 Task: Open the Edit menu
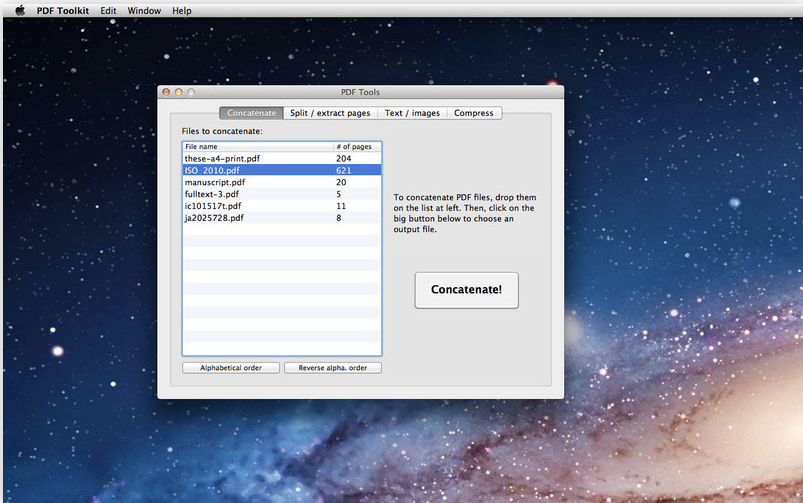(x=108, y=10)
